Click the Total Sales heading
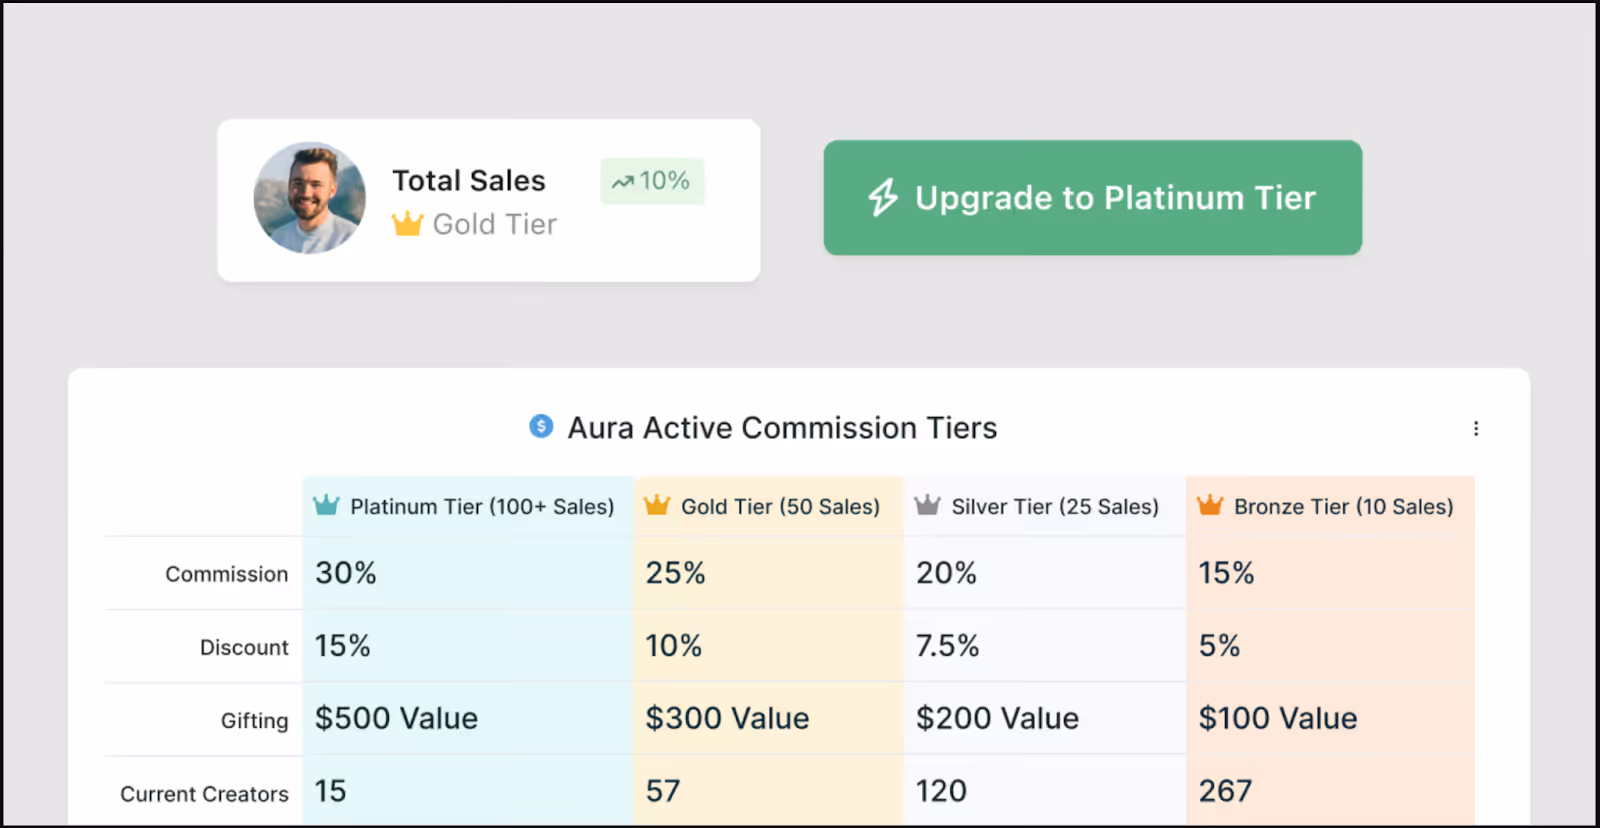The image size is (1600, 828). pos(468,180)
